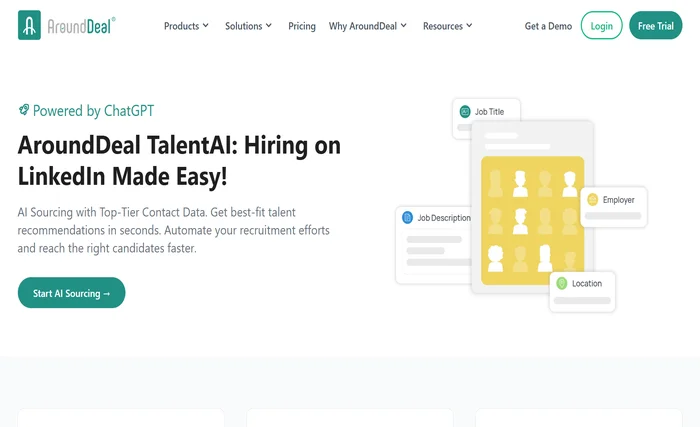Image resolution: width=700 pixels, height=427 pixels.
Task: Click Start AI Sourcing button
Action: tap(71, 293)
